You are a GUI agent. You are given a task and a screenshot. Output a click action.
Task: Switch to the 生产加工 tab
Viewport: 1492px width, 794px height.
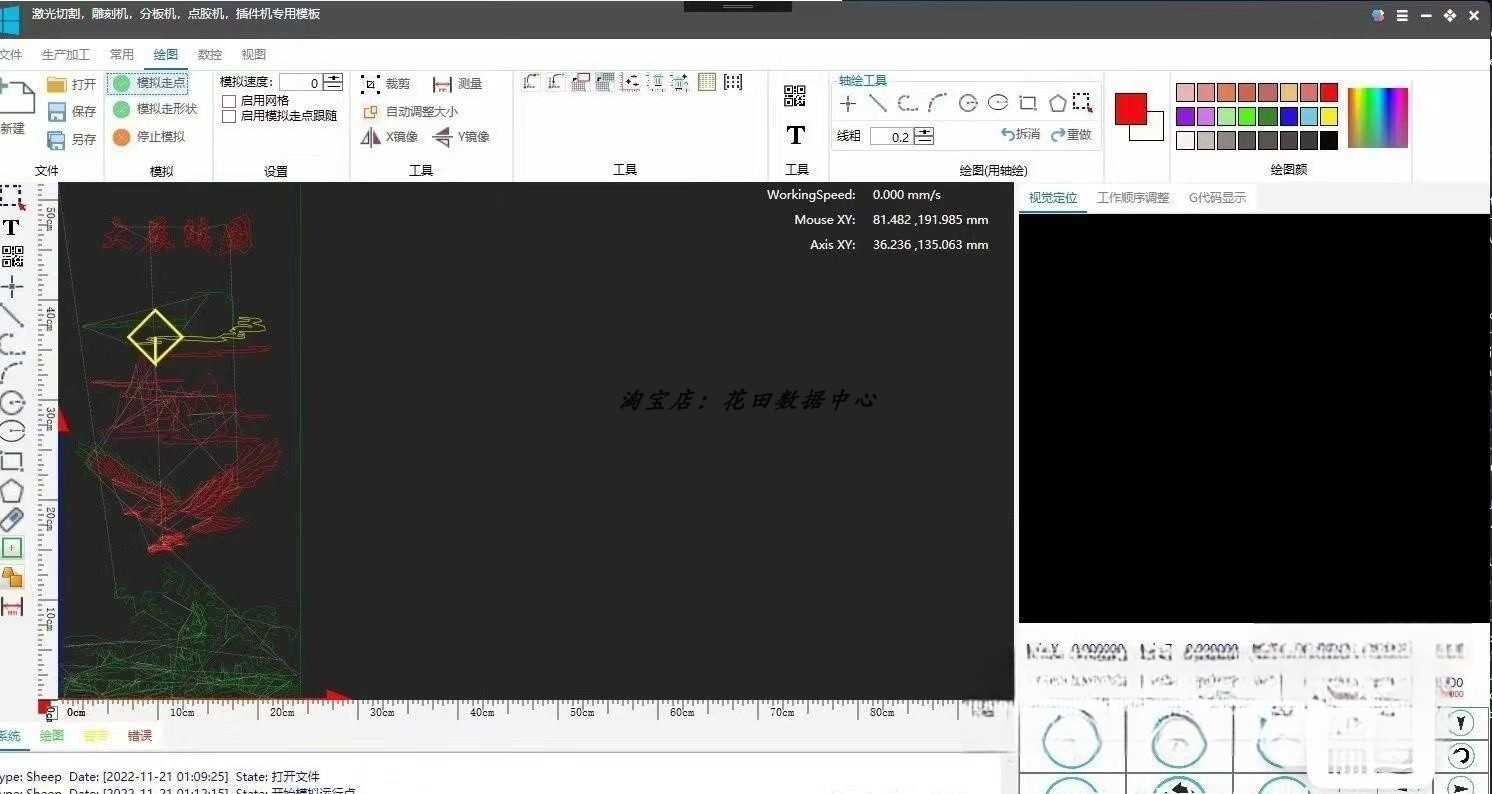click(66, 55)
